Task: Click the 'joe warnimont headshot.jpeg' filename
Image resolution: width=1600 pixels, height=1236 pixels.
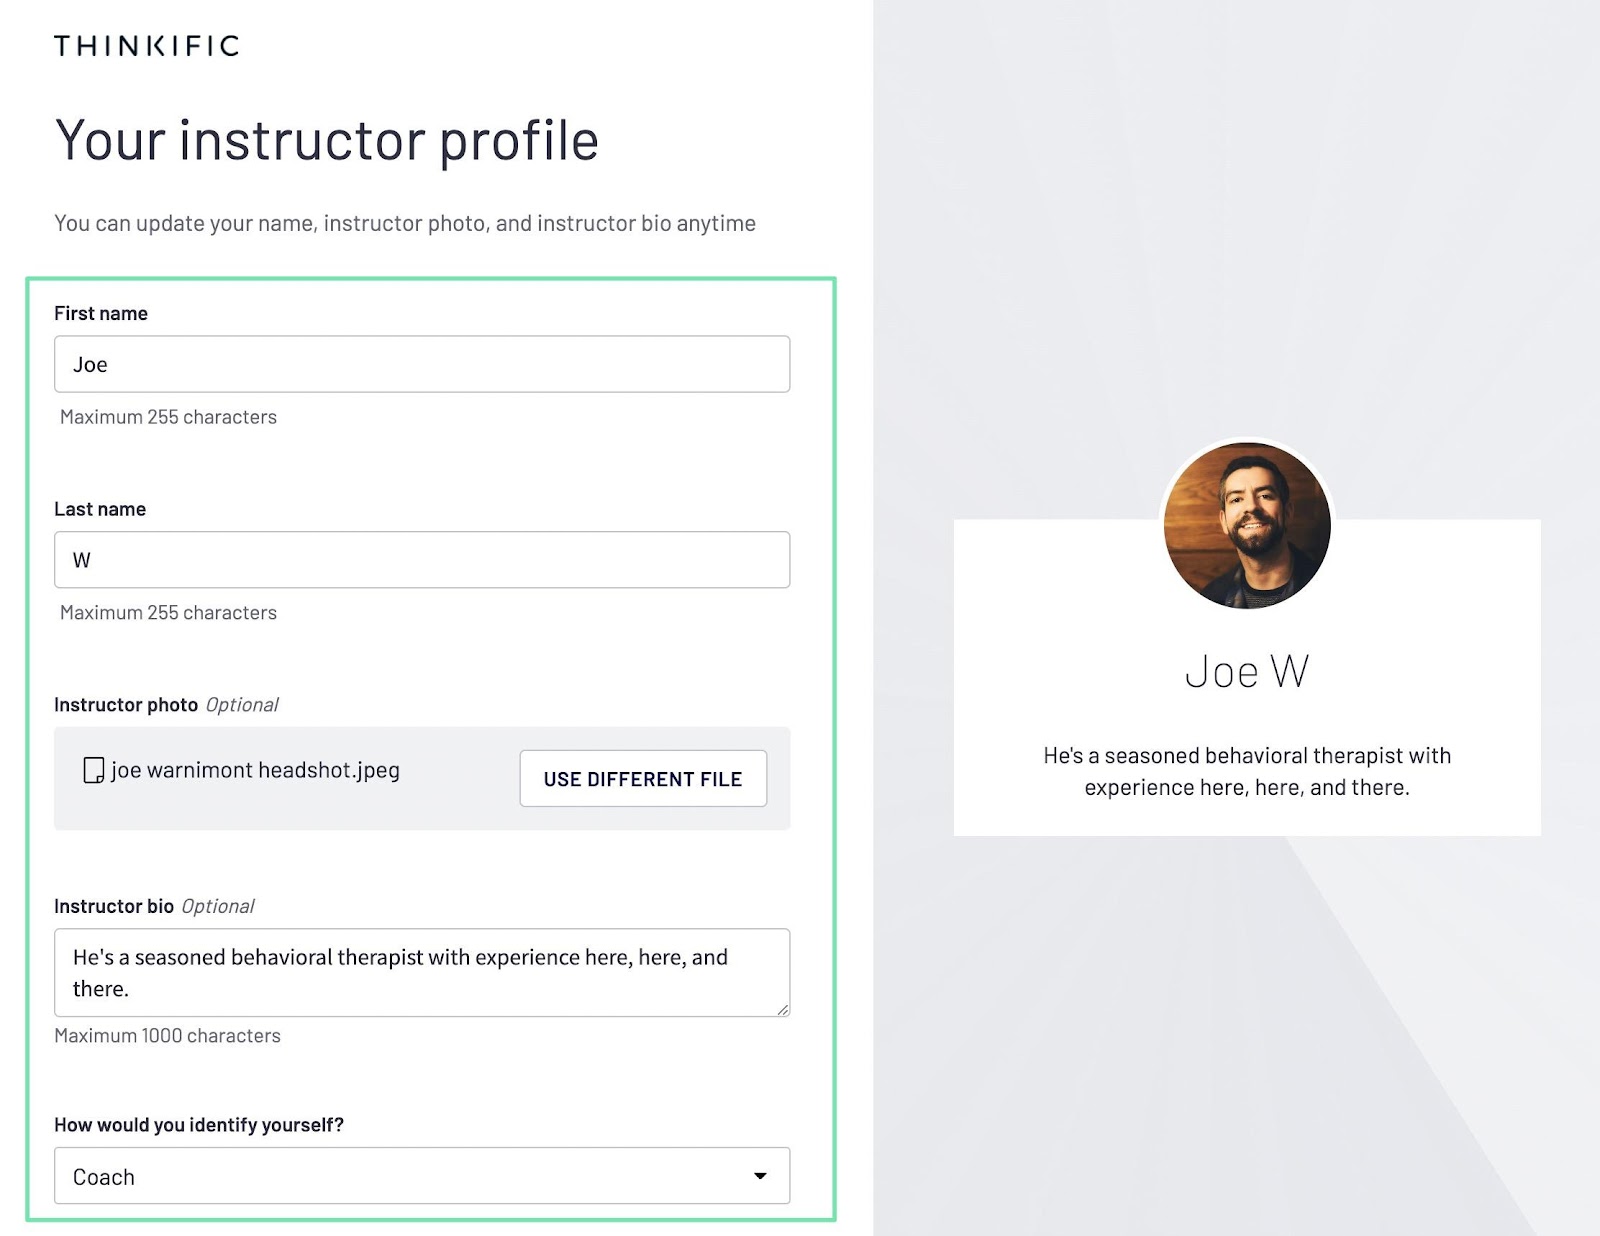Action: tap(255, 770)
